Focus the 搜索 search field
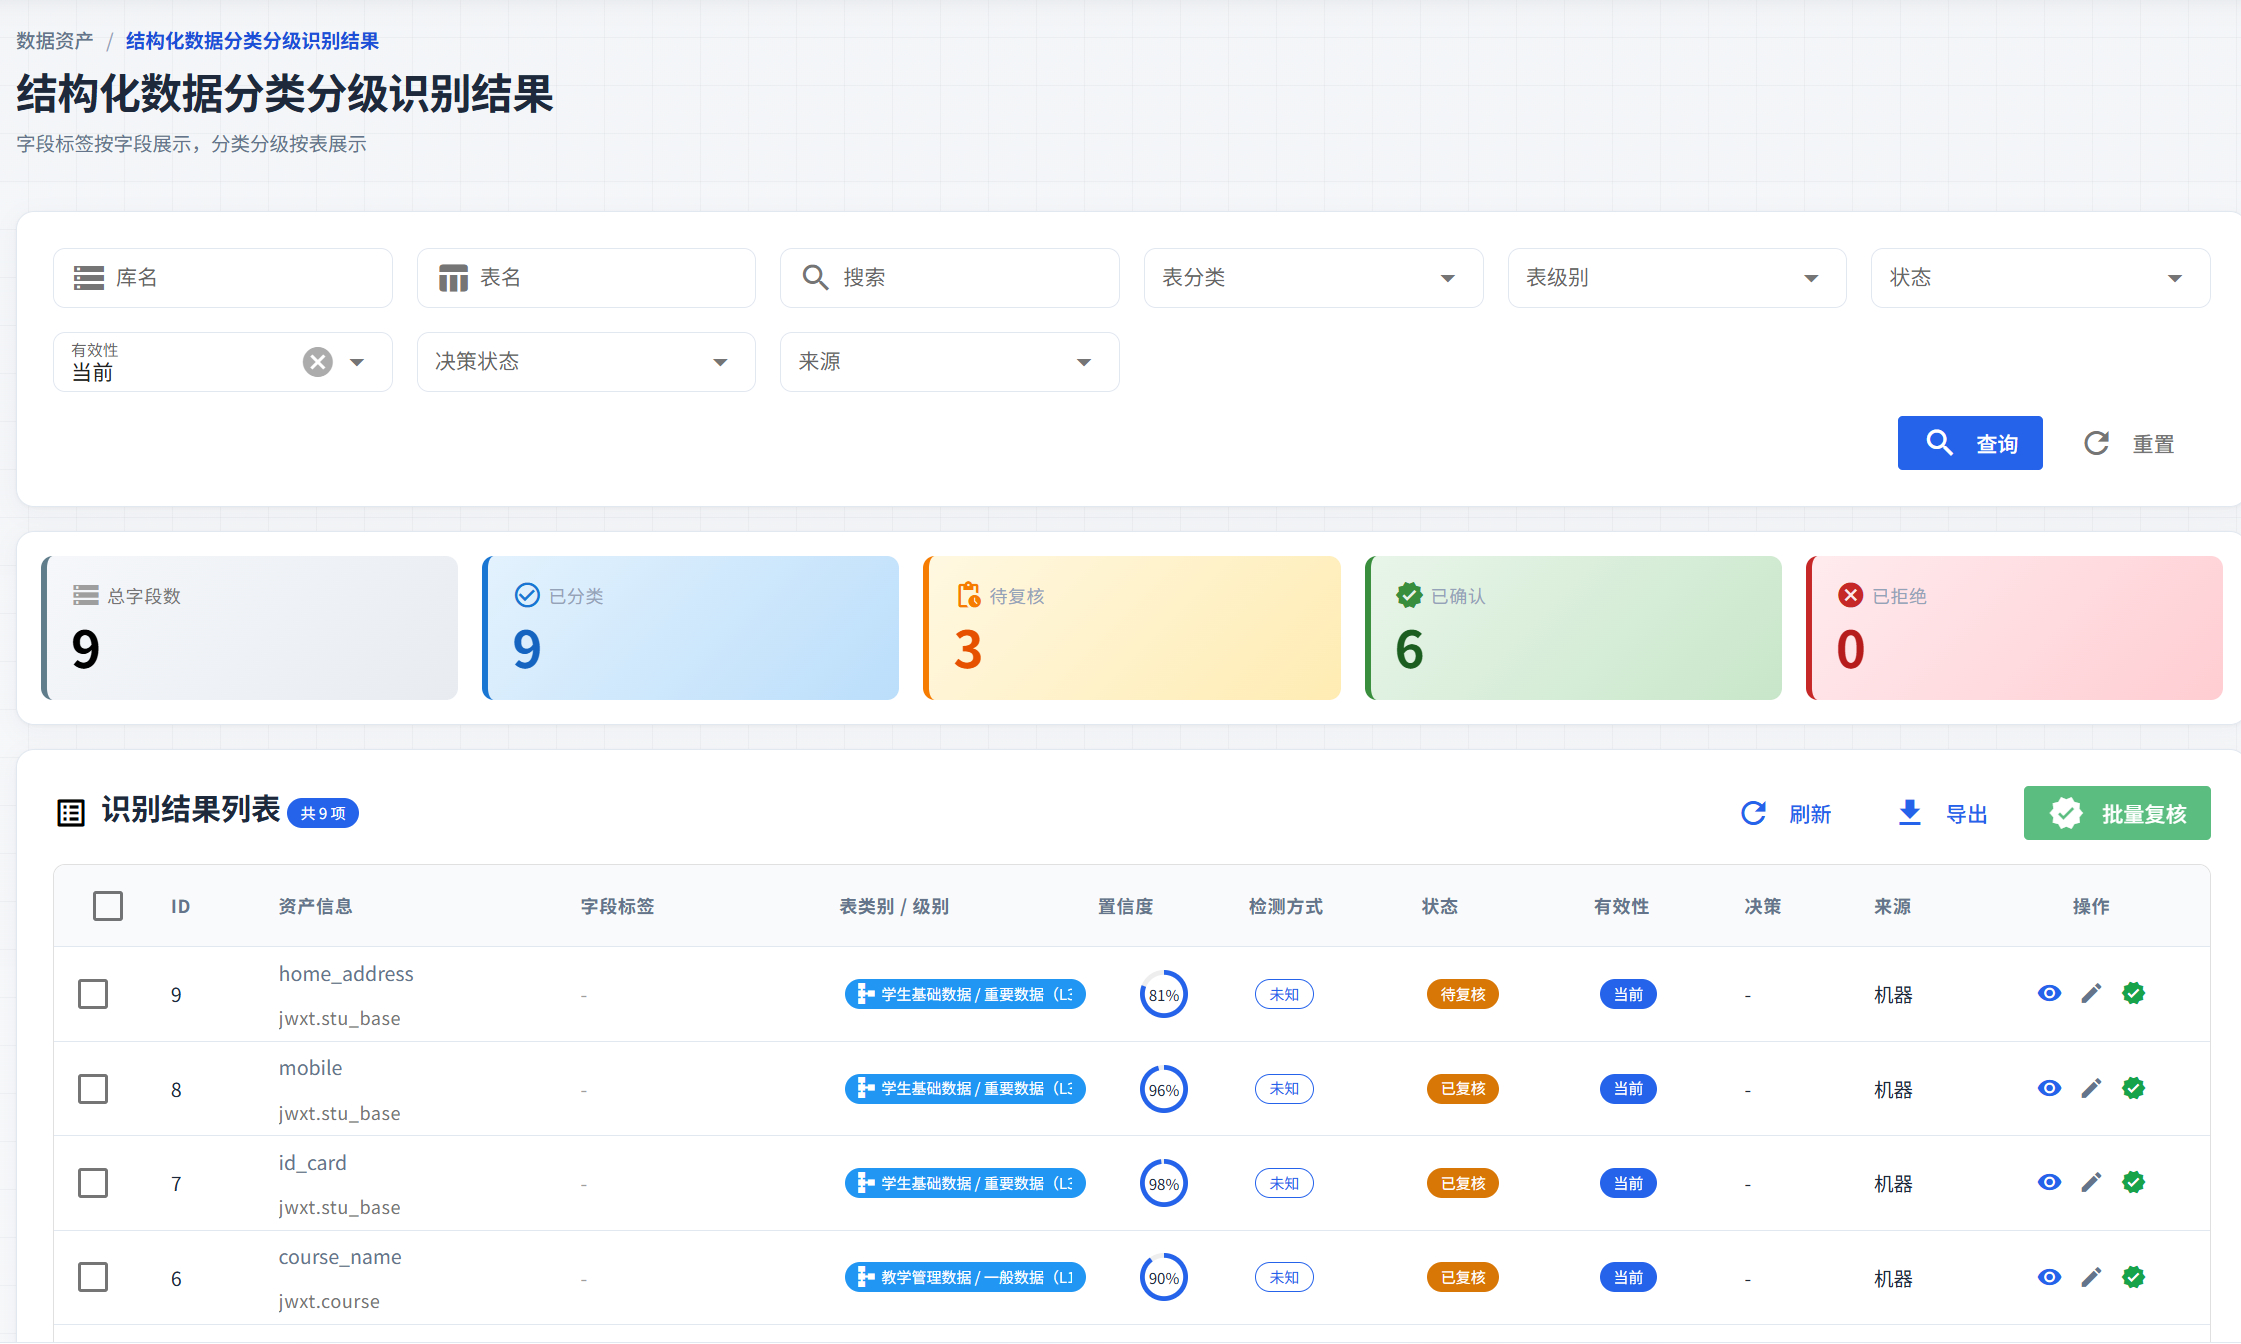 pyautogui.click(x=949, y=278)
